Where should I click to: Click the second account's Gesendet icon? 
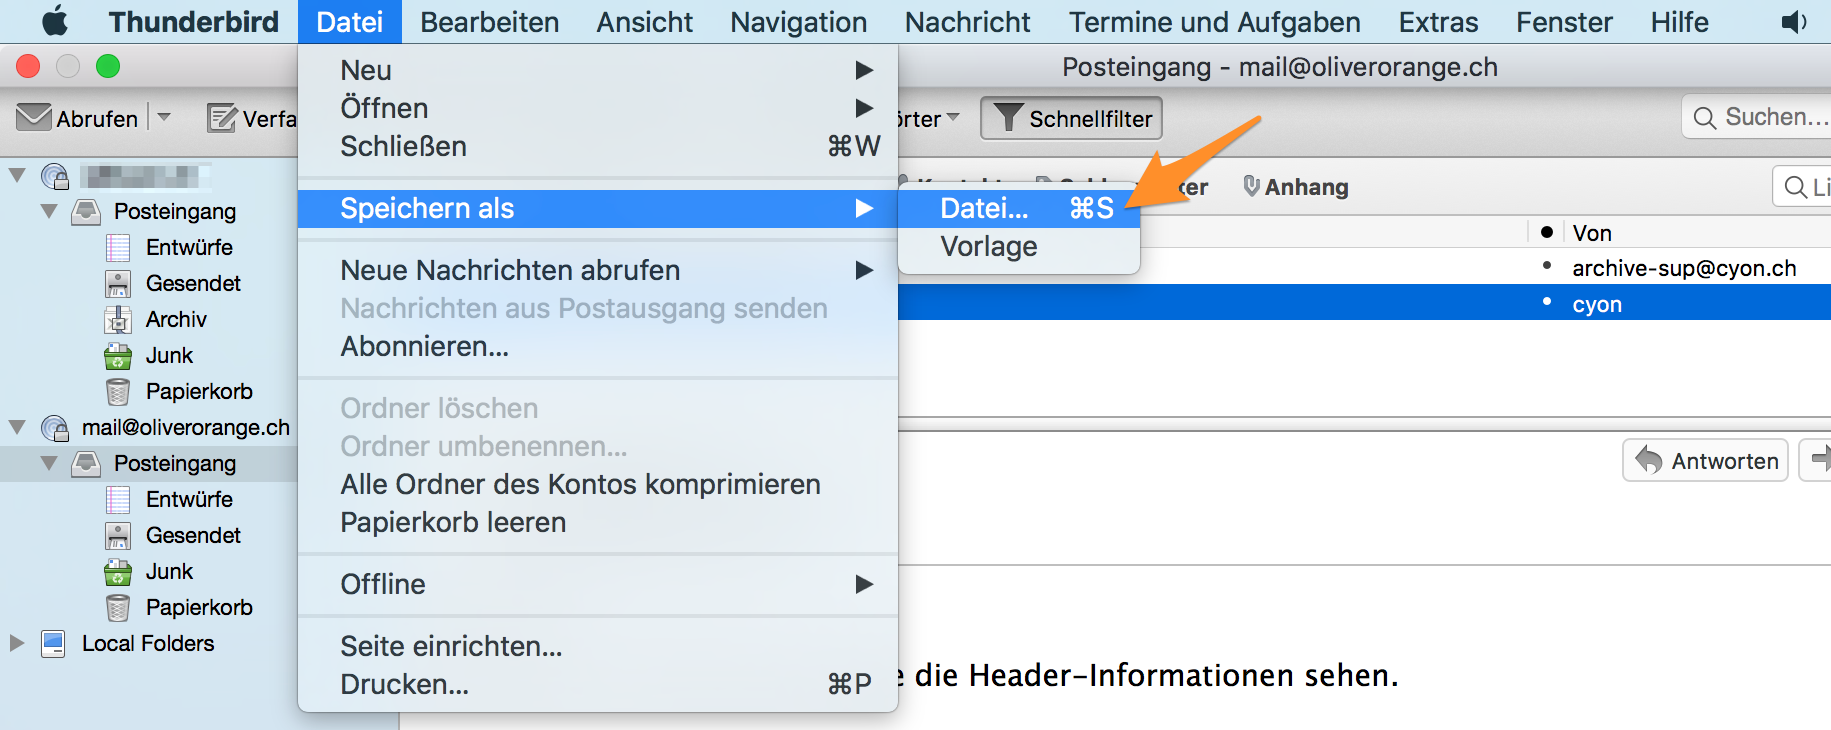coord(118,535)
